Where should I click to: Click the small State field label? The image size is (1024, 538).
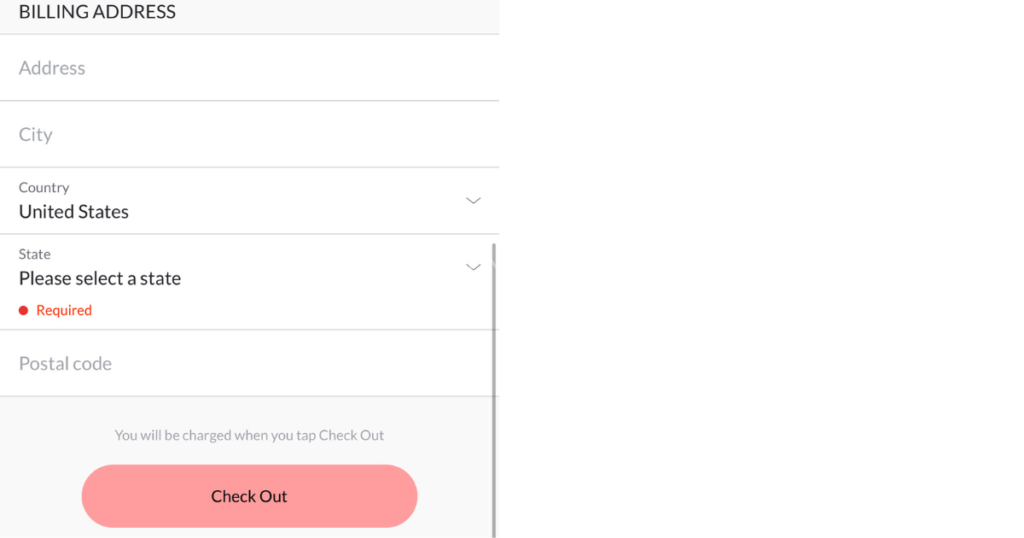pyautogui.click(x=35, y=255)
